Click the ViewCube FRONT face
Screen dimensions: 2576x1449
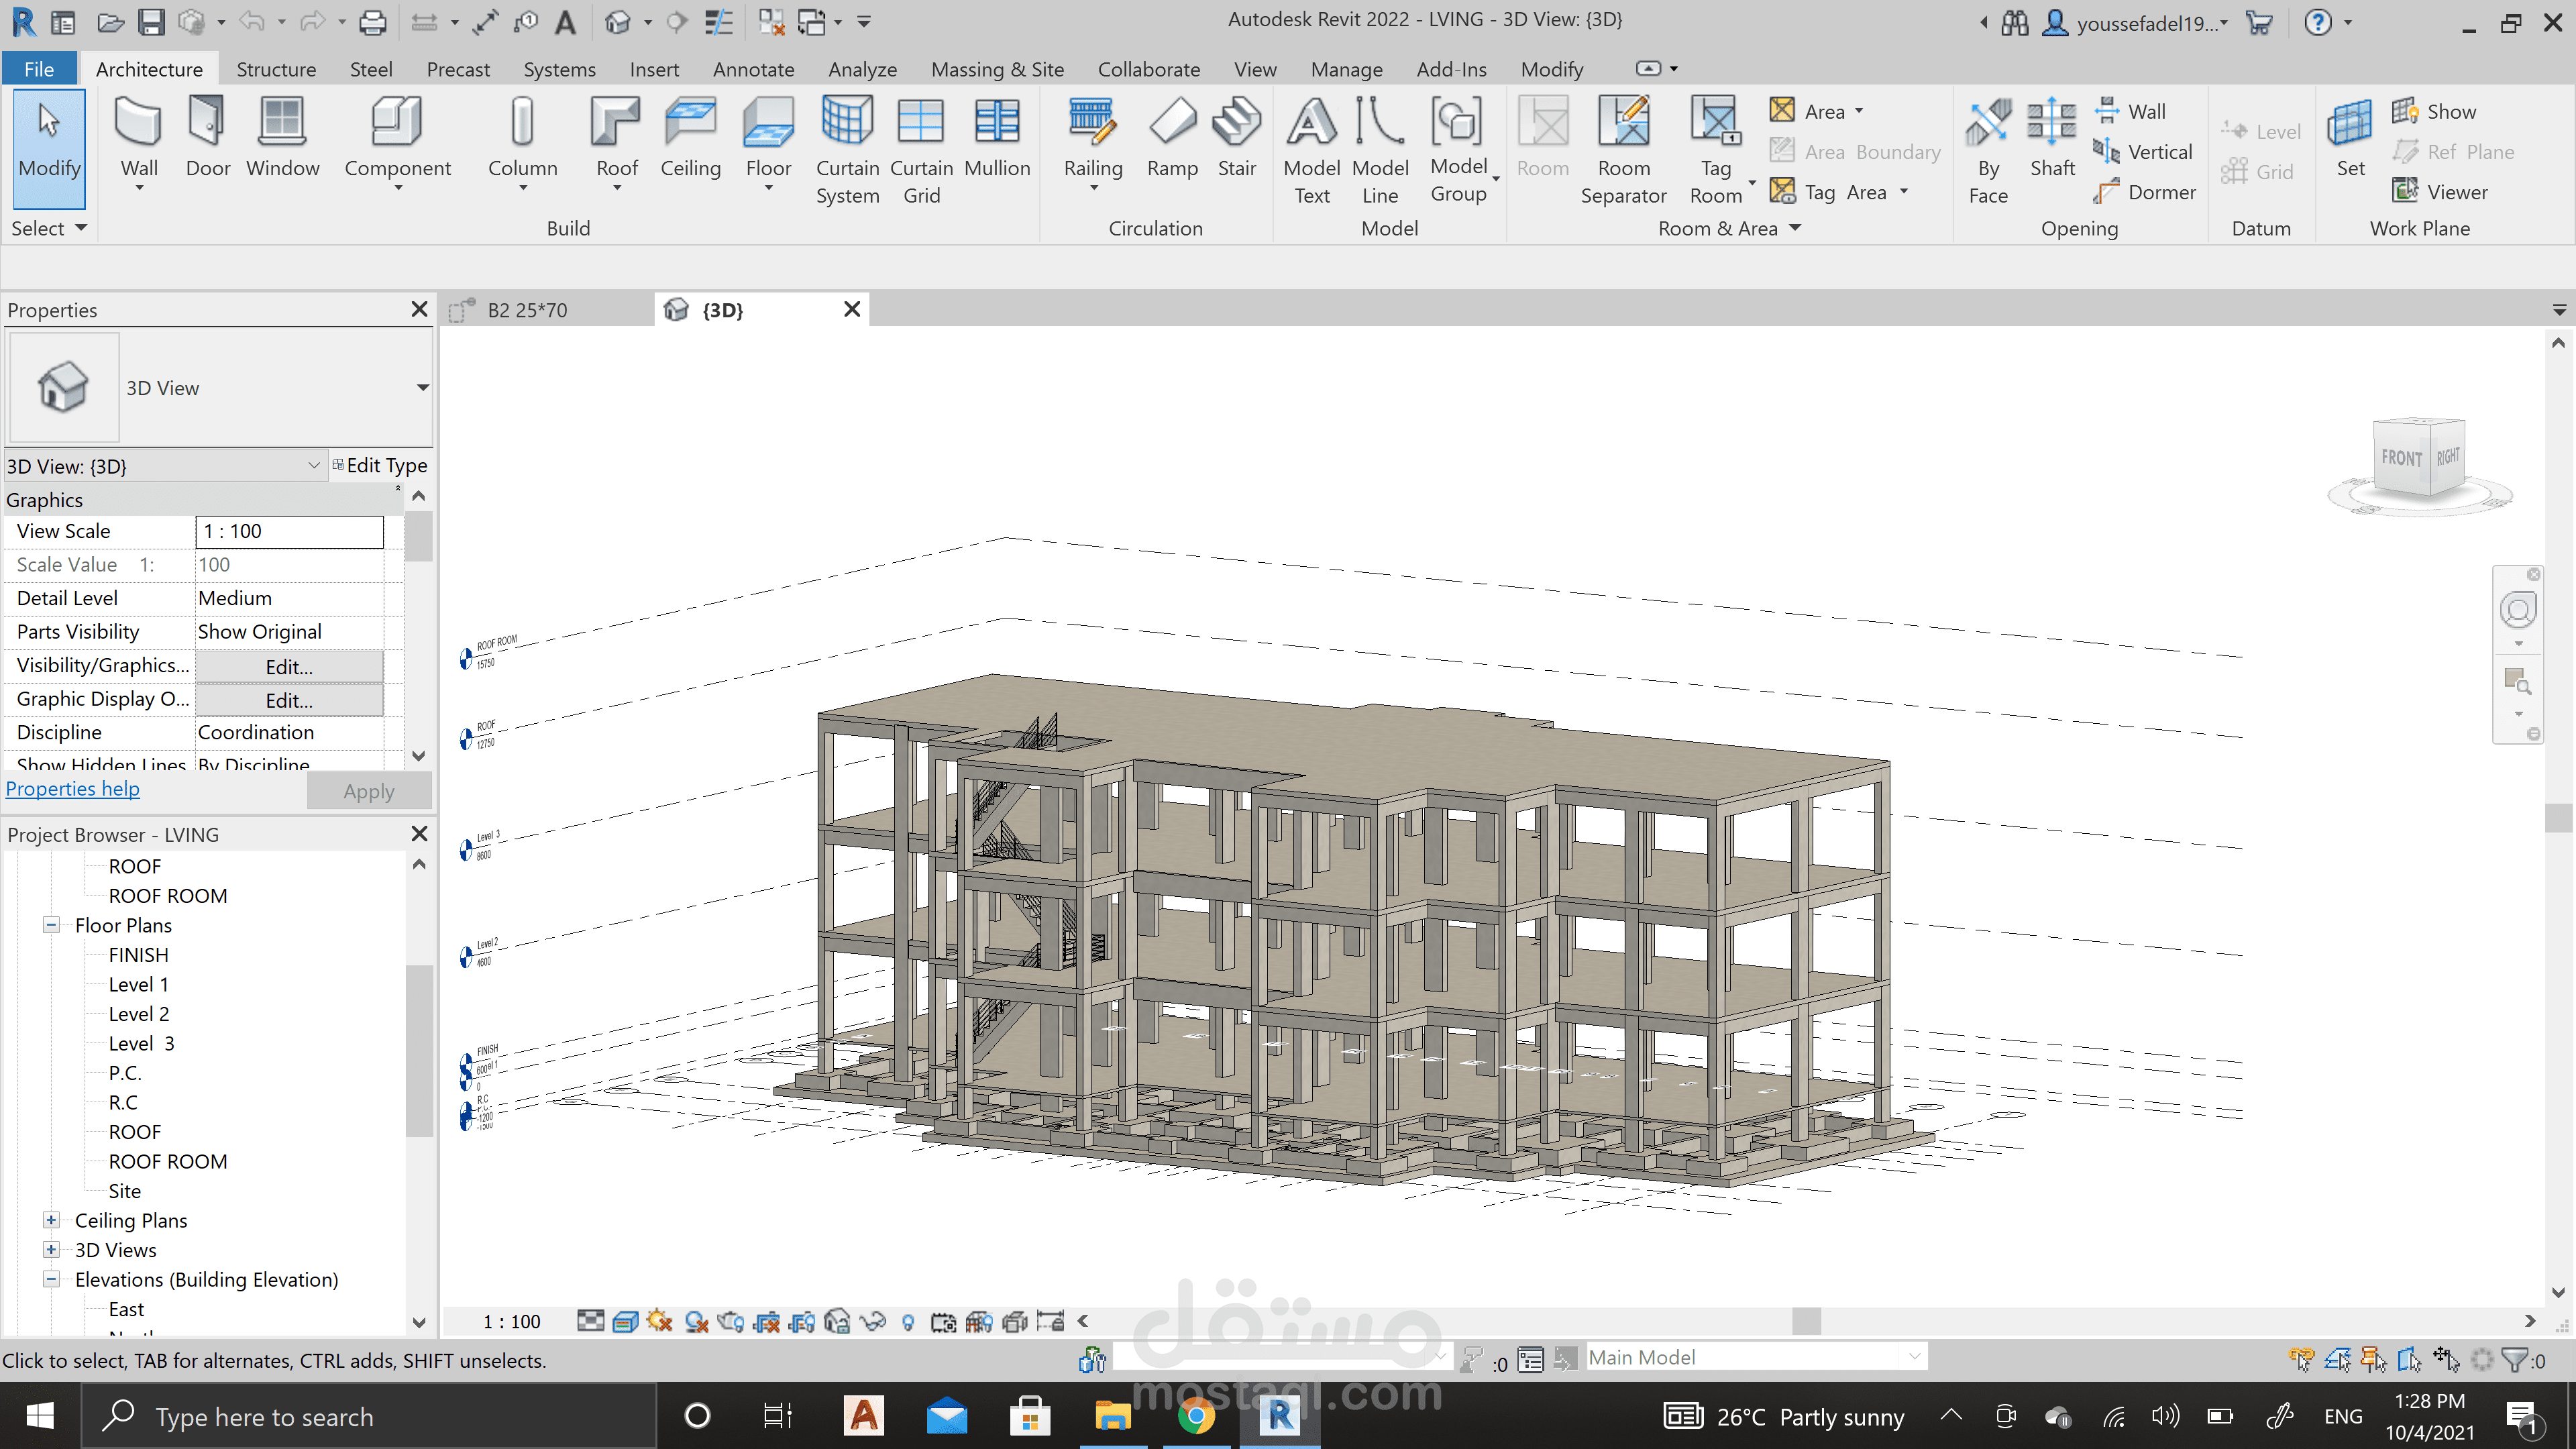[2400, 458]
